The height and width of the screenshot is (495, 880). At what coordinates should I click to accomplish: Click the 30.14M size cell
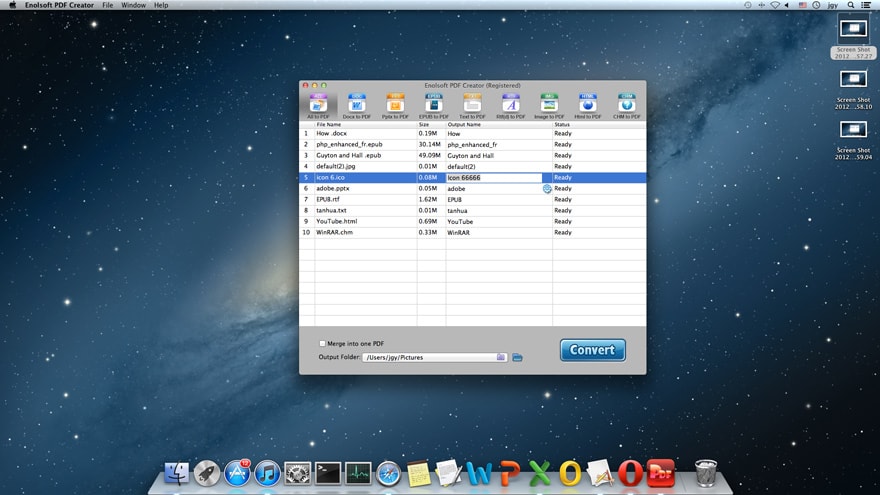tap(429, 144)
